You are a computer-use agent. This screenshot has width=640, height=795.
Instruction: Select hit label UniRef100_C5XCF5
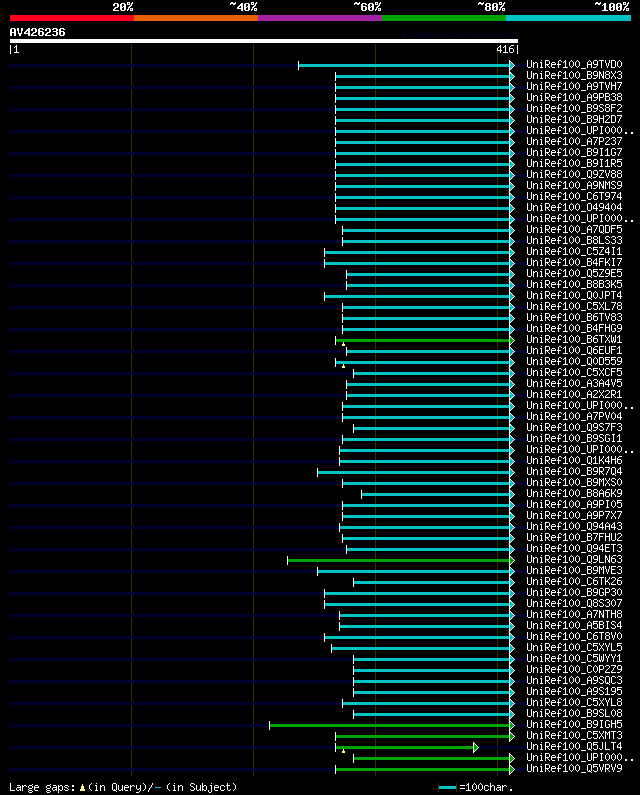(574, 373)
